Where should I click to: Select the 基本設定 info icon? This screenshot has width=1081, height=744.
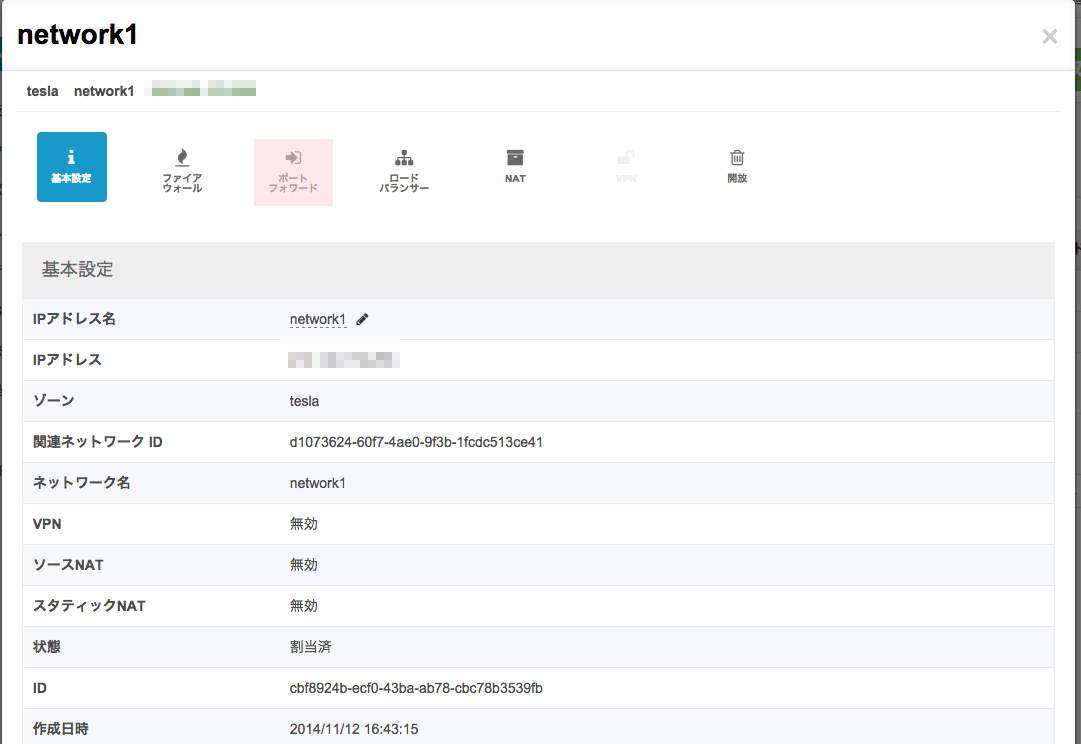pyautogui.click(x=71, y=166)
